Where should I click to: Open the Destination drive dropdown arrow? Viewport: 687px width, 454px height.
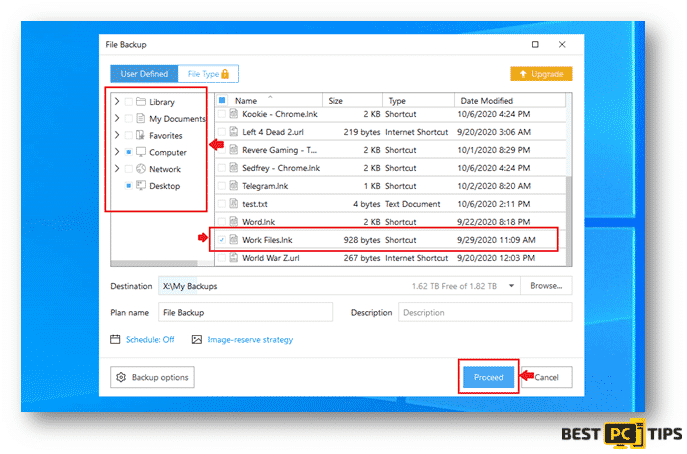511,286
